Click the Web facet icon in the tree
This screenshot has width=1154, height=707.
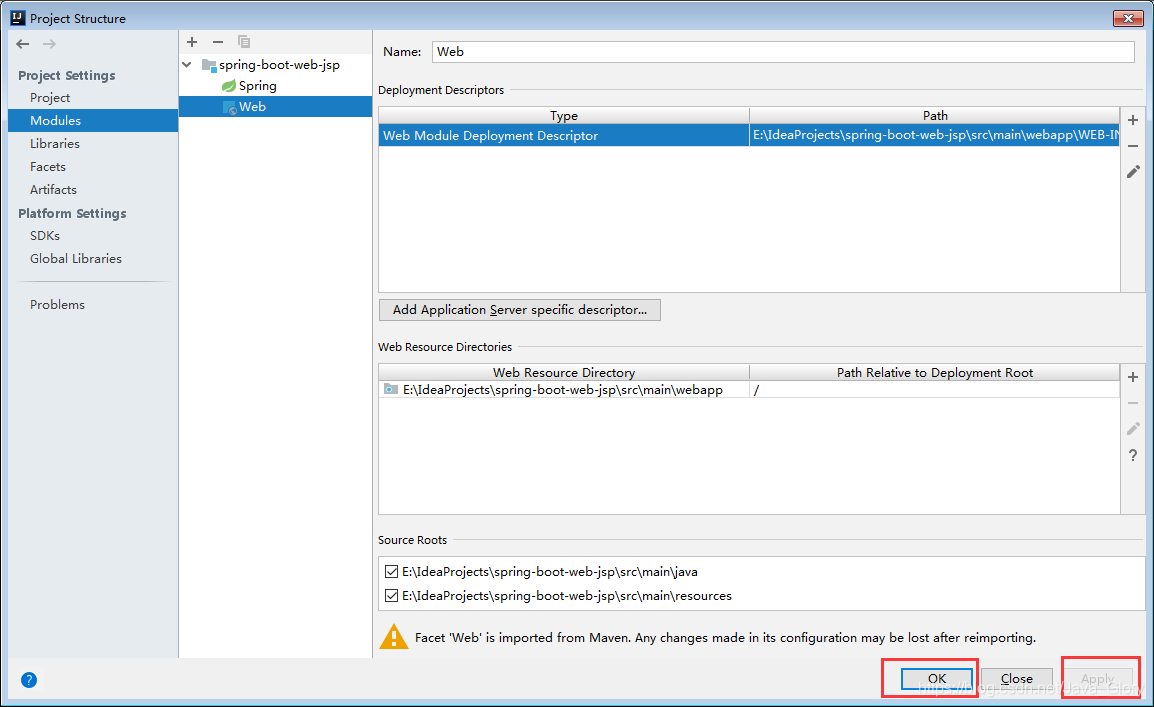pyautogui.click(x=230, y=107)
